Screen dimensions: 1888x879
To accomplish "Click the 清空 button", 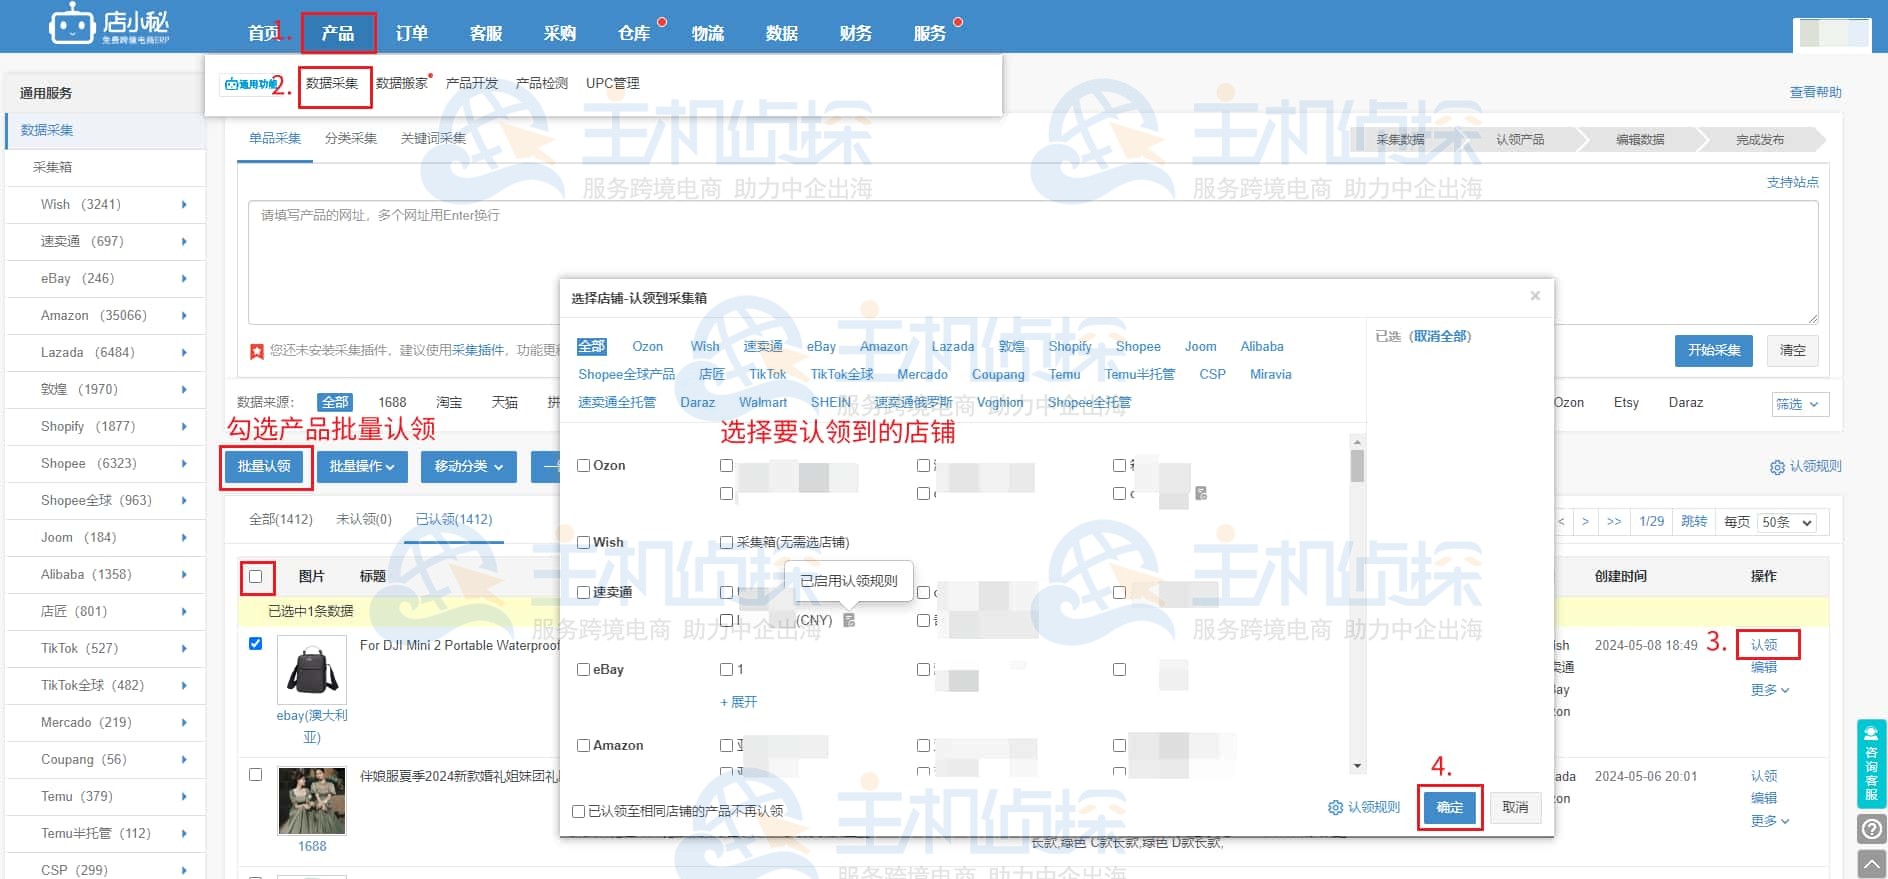I will tap(1793, 350).
